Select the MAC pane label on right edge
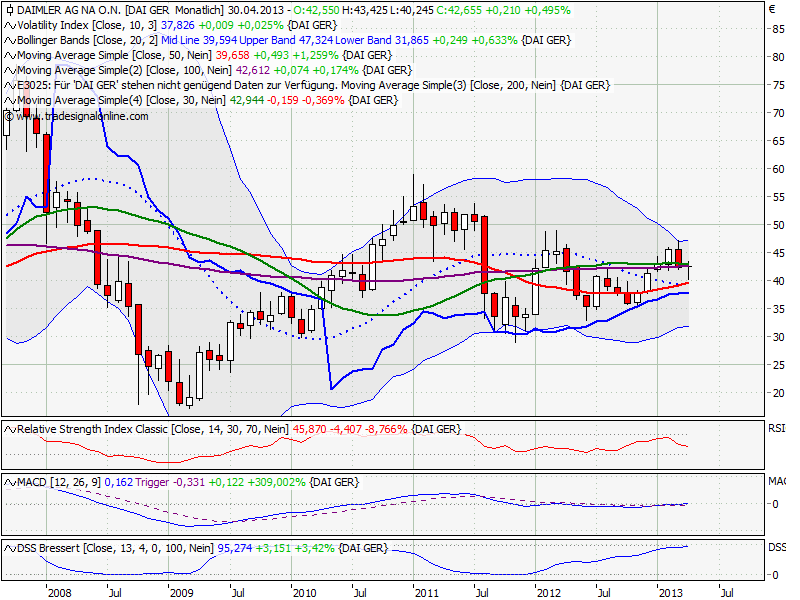 click(775, 482)
